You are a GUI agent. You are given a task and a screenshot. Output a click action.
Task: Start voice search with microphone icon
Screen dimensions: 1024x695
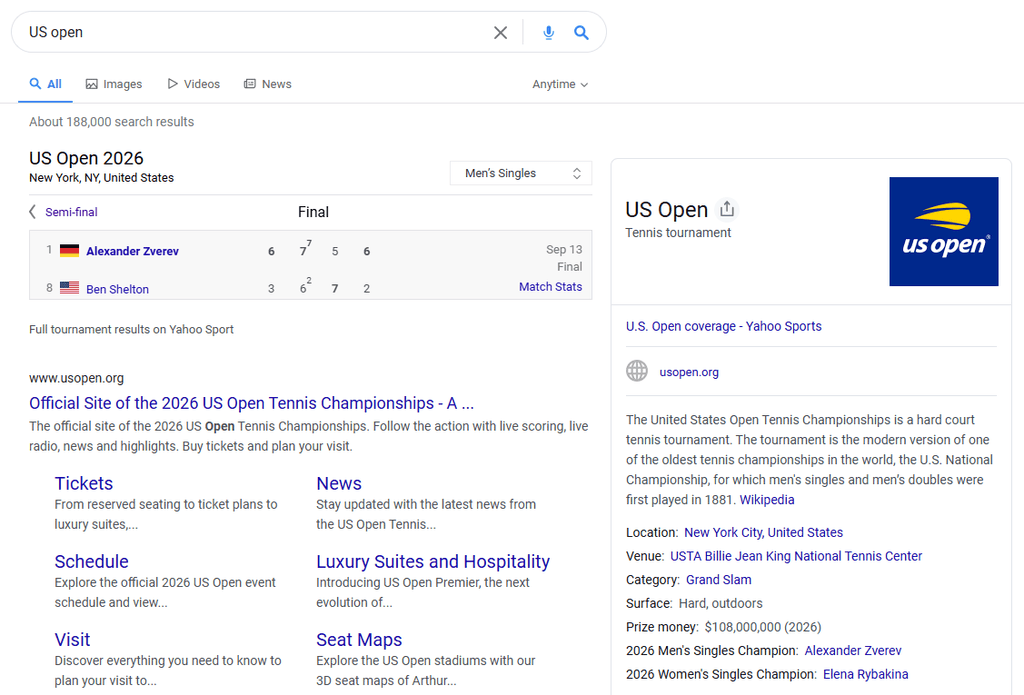tap(549, 33)
